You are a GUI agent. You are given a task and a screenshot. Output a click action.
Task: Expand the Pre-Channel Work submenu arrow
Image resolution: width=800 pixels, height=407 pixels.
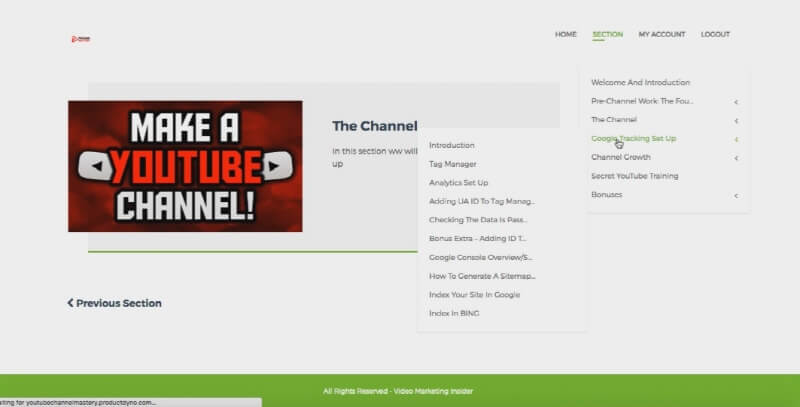click(736, 102)
